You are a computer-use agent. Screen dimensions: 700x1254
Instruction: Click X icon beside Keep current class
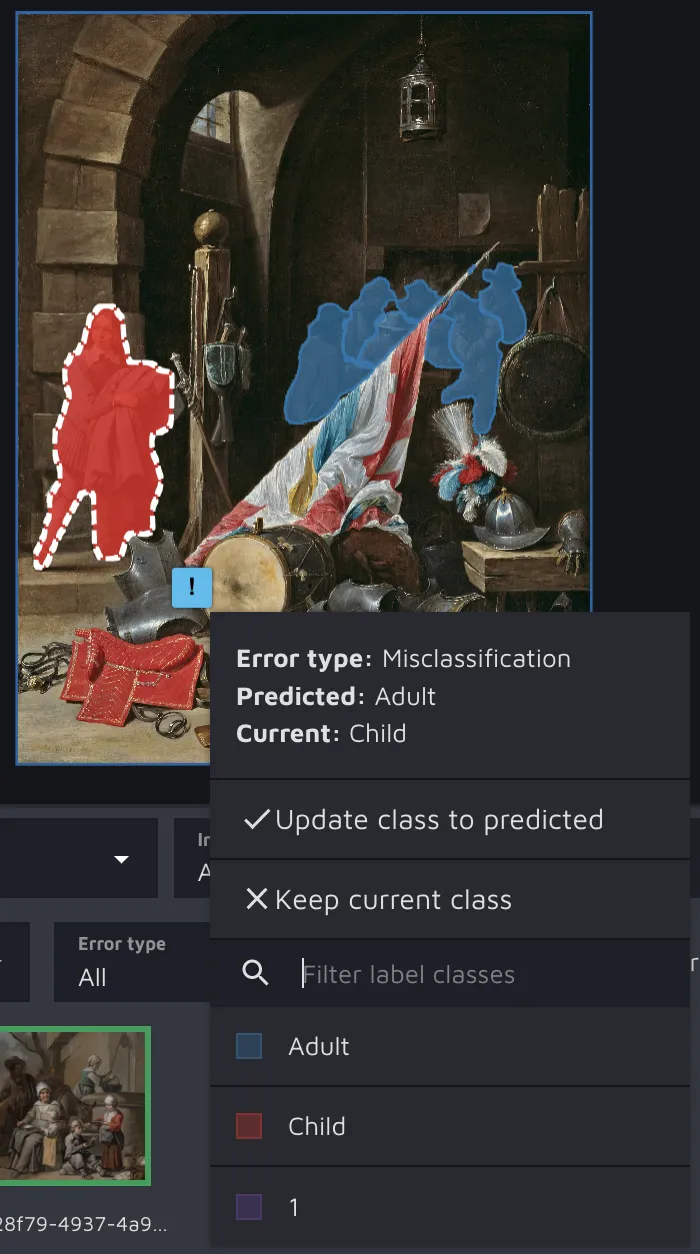[x=257, y=899]
